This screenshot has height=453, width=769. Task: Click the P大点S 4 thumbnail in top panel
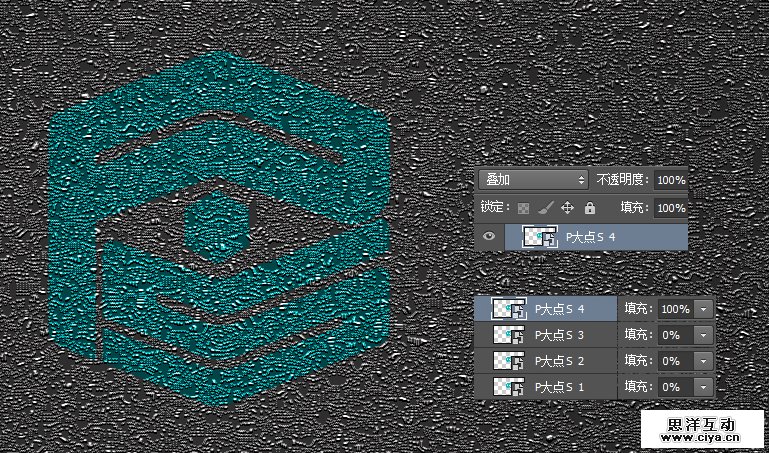(539, 237)
